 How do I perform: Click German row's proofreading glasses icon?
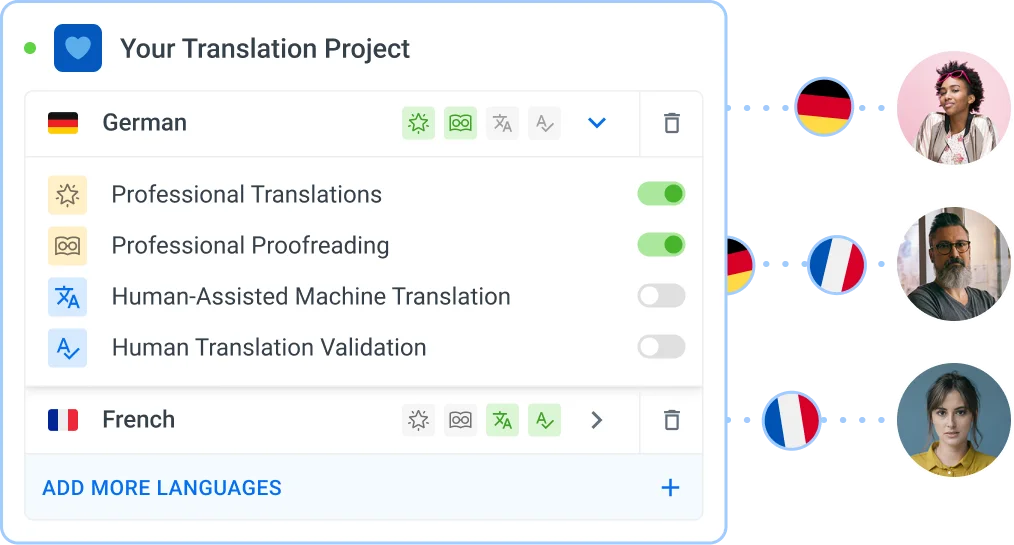point(460,123)
